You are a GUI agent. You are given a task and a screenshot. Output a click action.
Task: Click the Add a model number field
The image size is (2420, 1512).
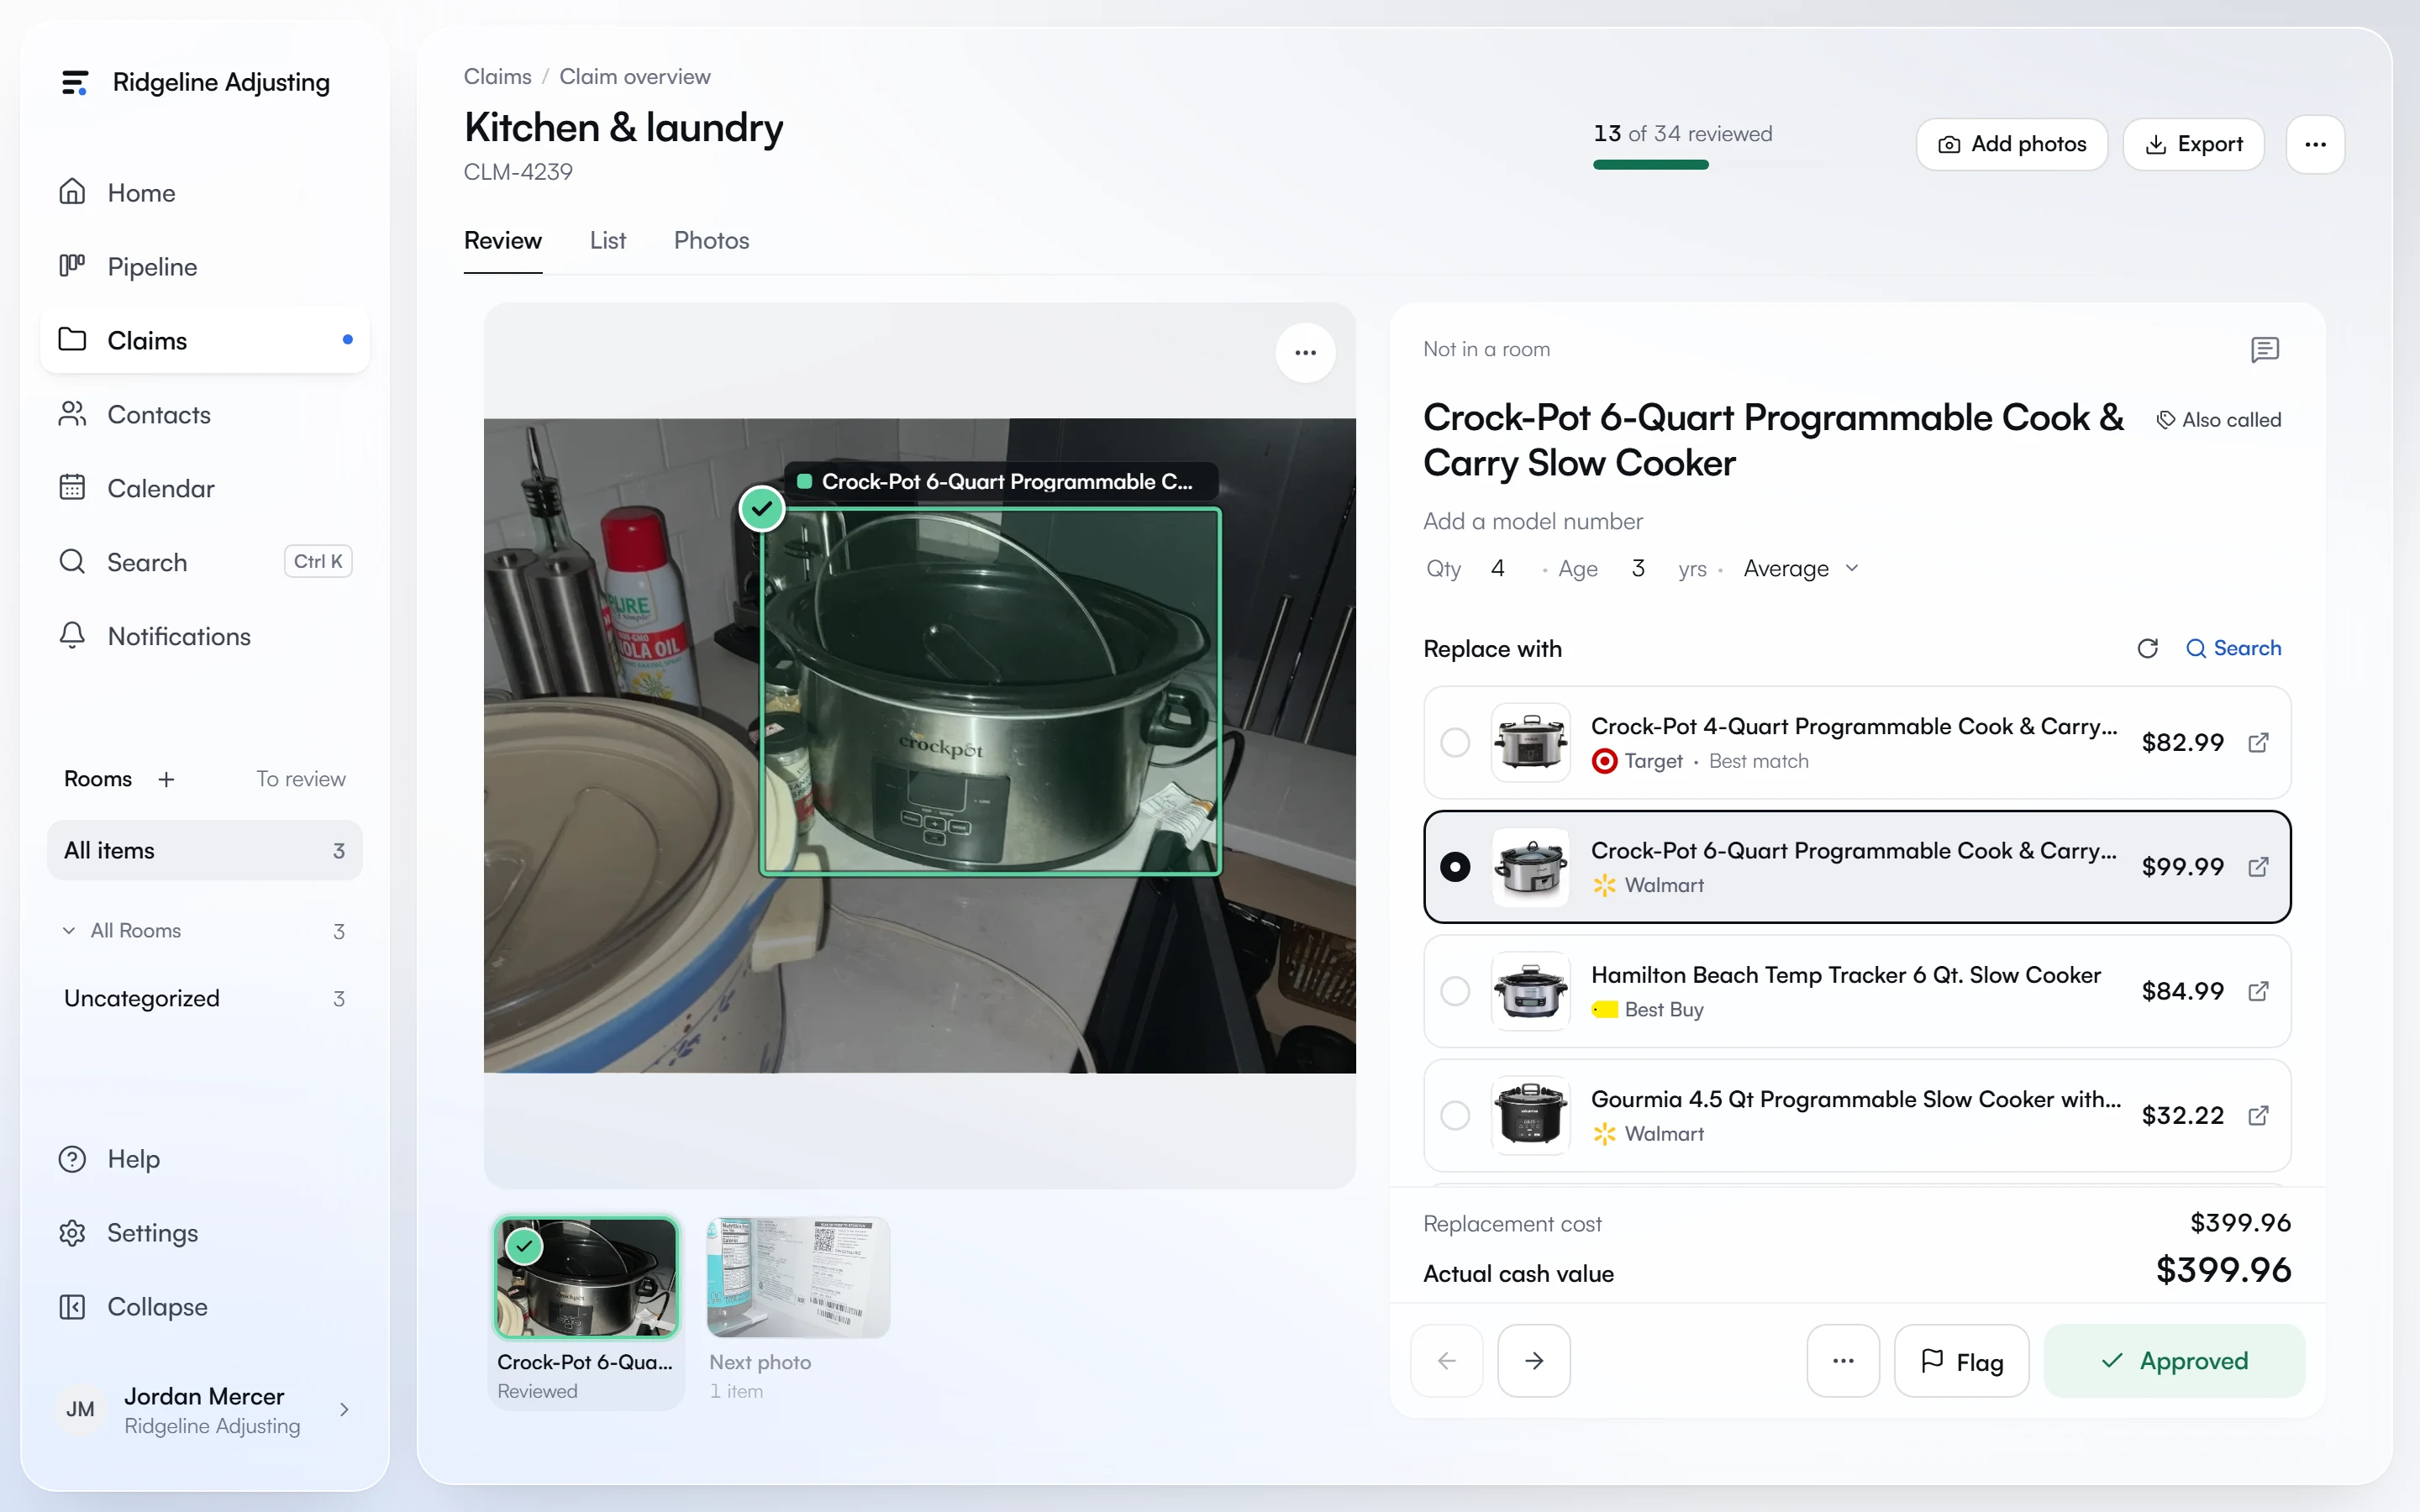coord(1533,521)
